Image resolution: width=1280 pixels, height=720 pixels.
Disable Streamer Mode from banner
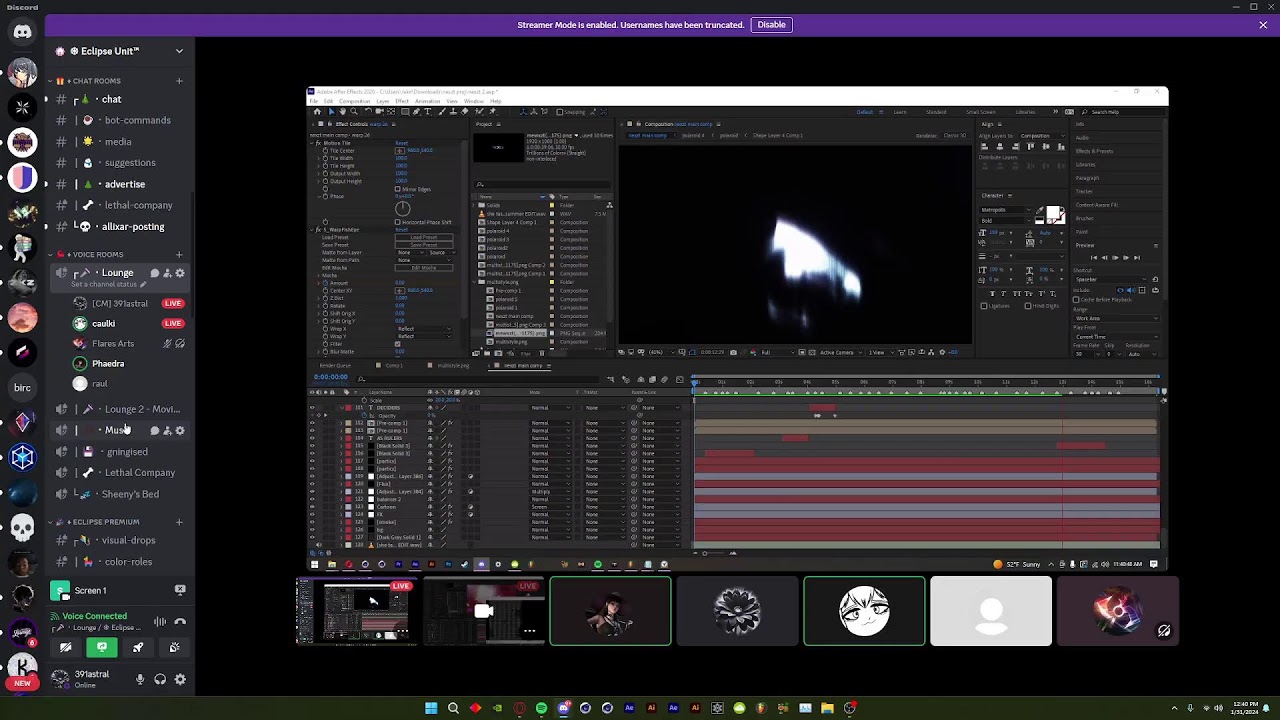771,25
